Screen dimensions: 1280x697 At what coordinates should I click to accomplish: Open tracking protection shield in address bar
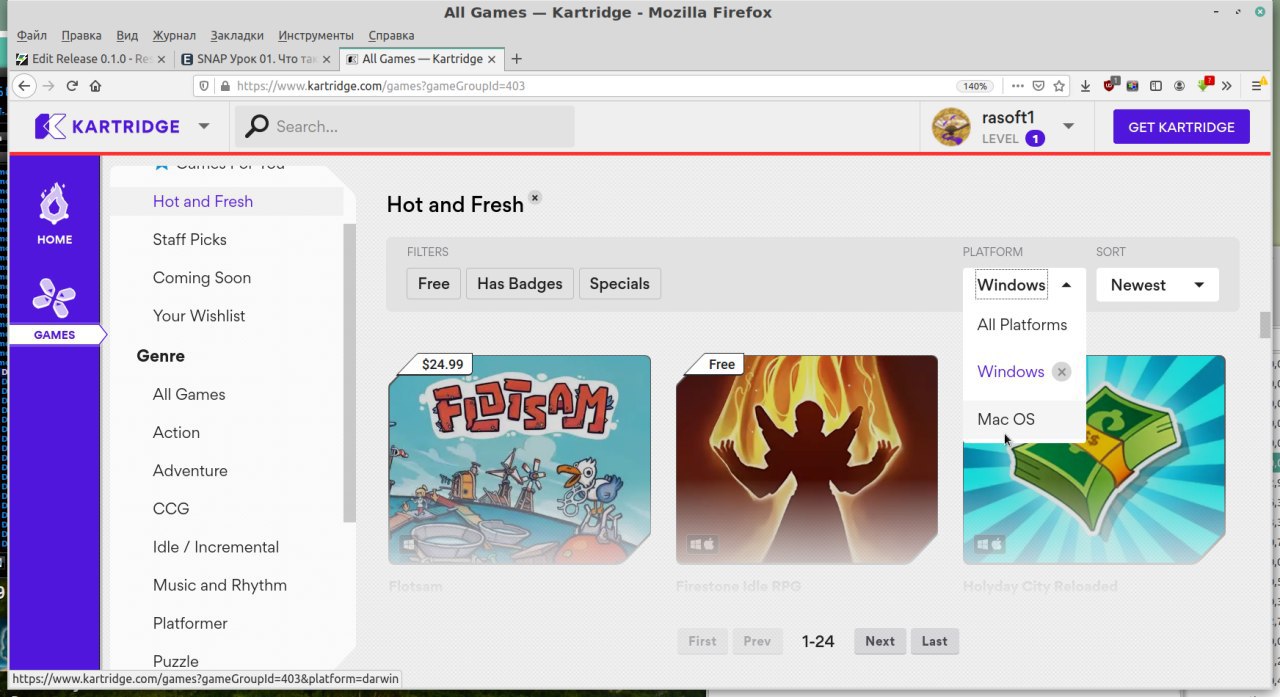205,86
